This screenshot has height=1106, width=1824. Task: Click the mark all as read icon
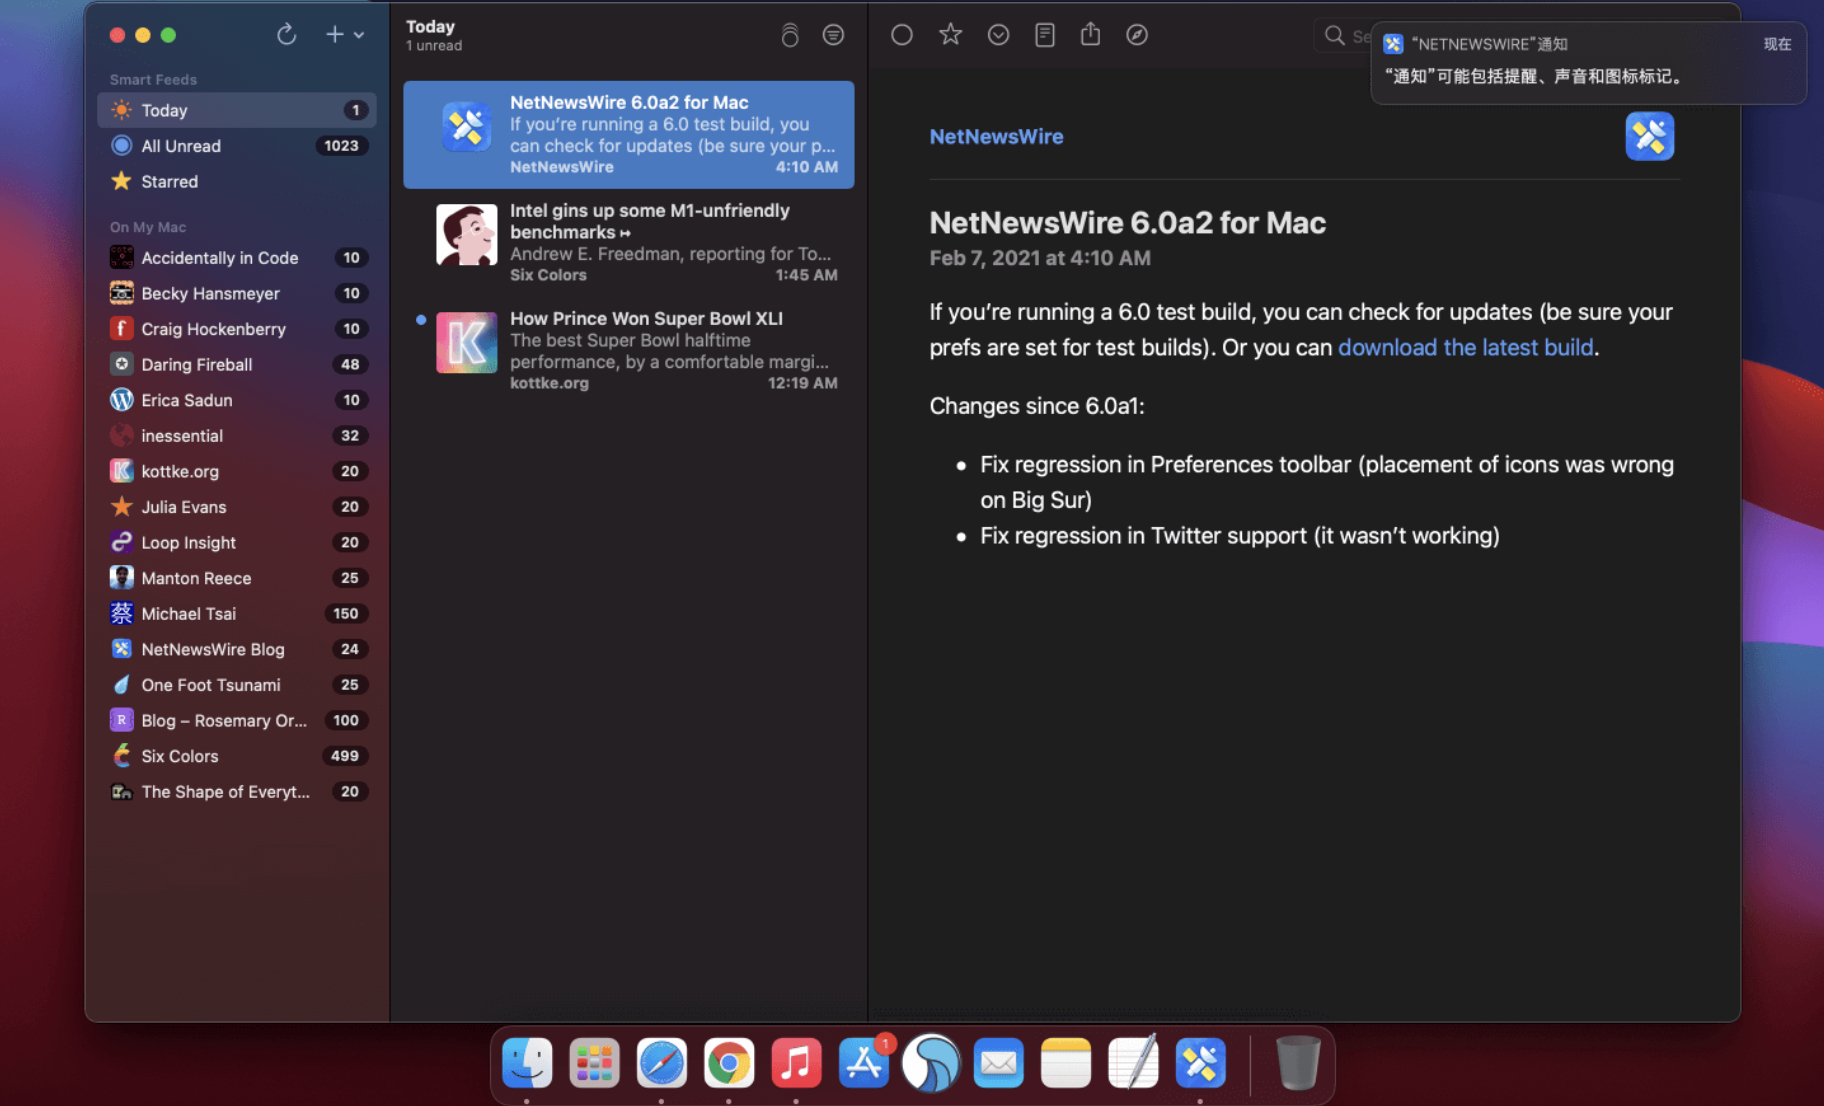[789, 35]
